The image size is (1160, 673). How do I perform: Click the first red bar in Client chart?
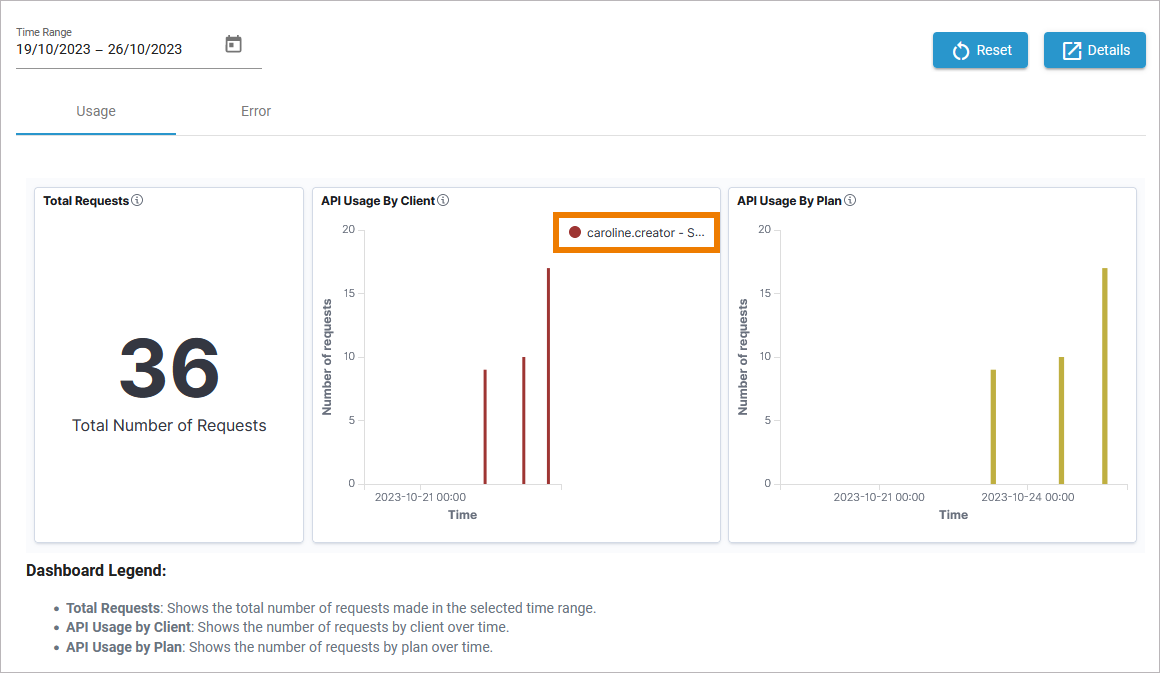point(485,430)
